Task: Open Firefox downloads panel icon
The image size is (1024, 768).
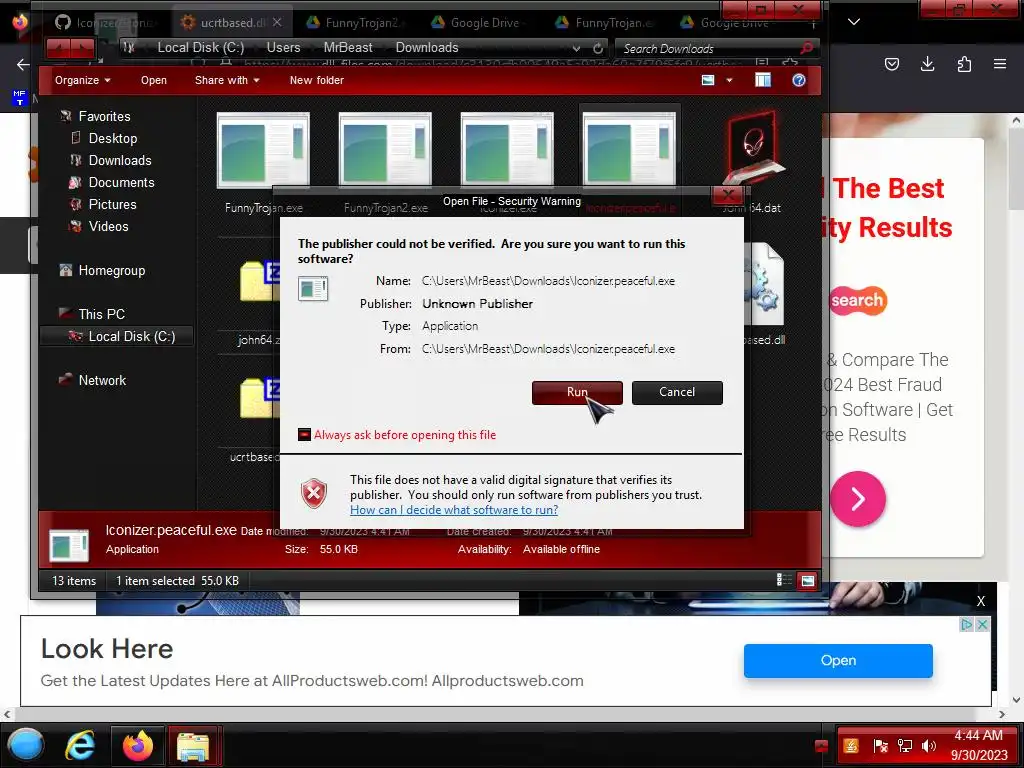Action: pyautogui.click(x=927, y=64)
